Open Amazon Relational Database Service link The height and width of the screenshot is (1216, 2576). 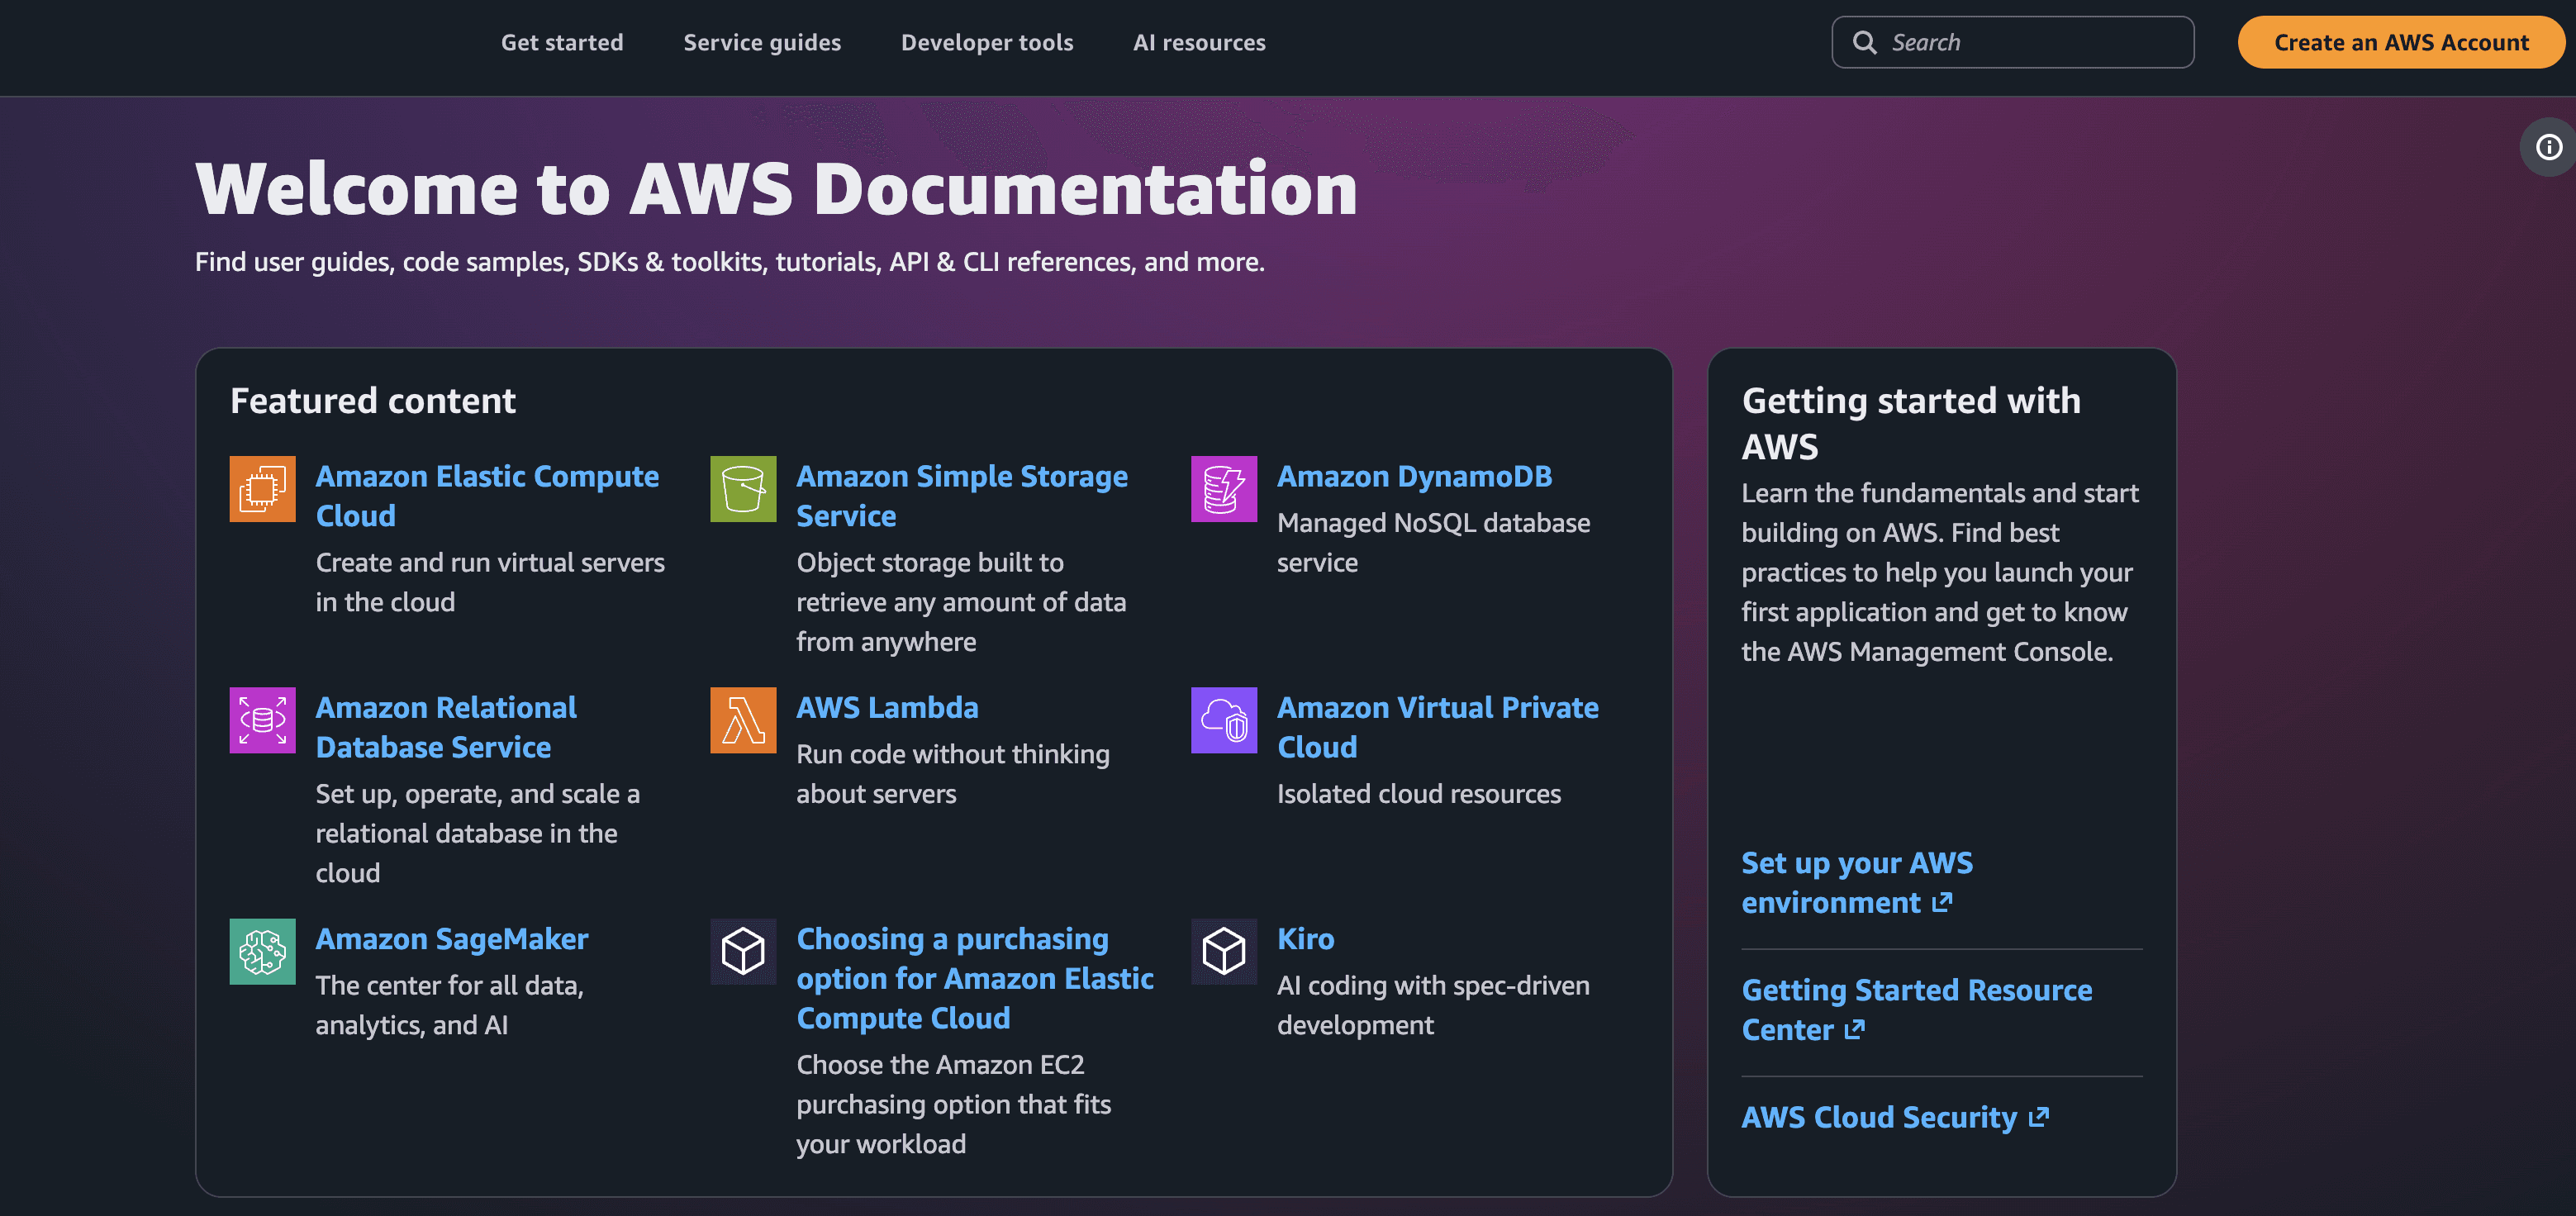(x=446, y=727)
